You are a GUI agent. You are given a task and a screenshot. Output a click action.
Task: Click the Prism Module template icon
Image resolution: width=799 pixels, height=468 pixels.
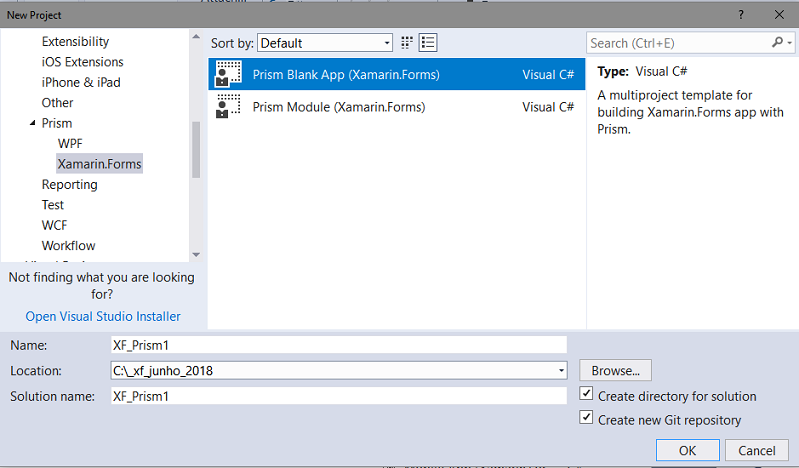[x=228, y=107]
